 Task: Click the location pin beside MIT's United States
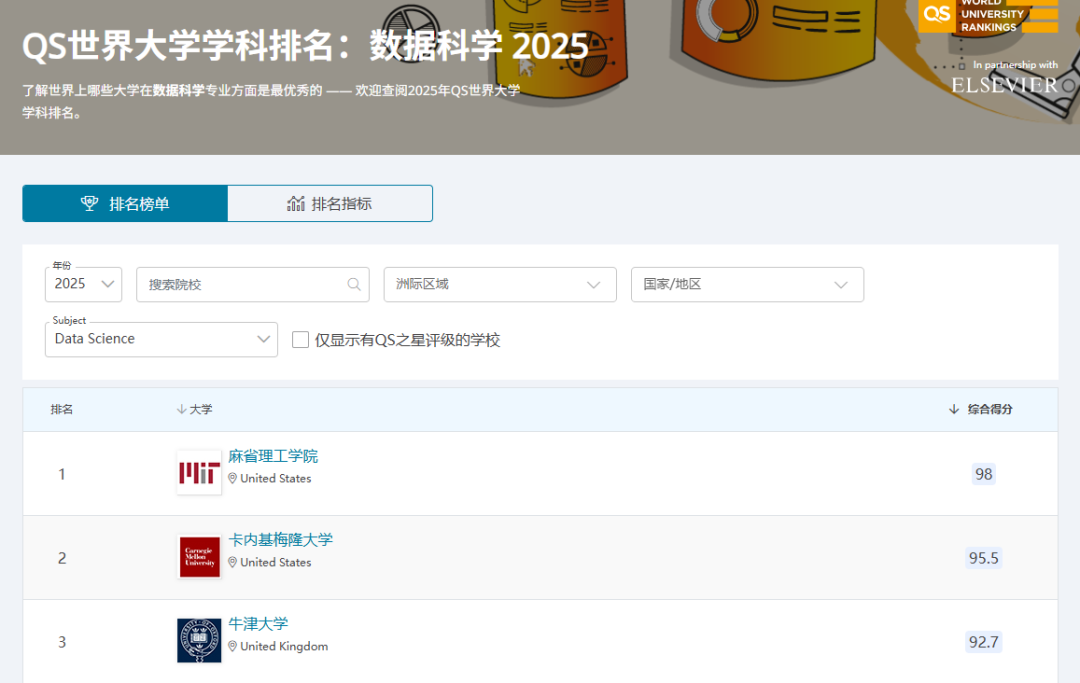pyautogui.click(x=232, y=479)
